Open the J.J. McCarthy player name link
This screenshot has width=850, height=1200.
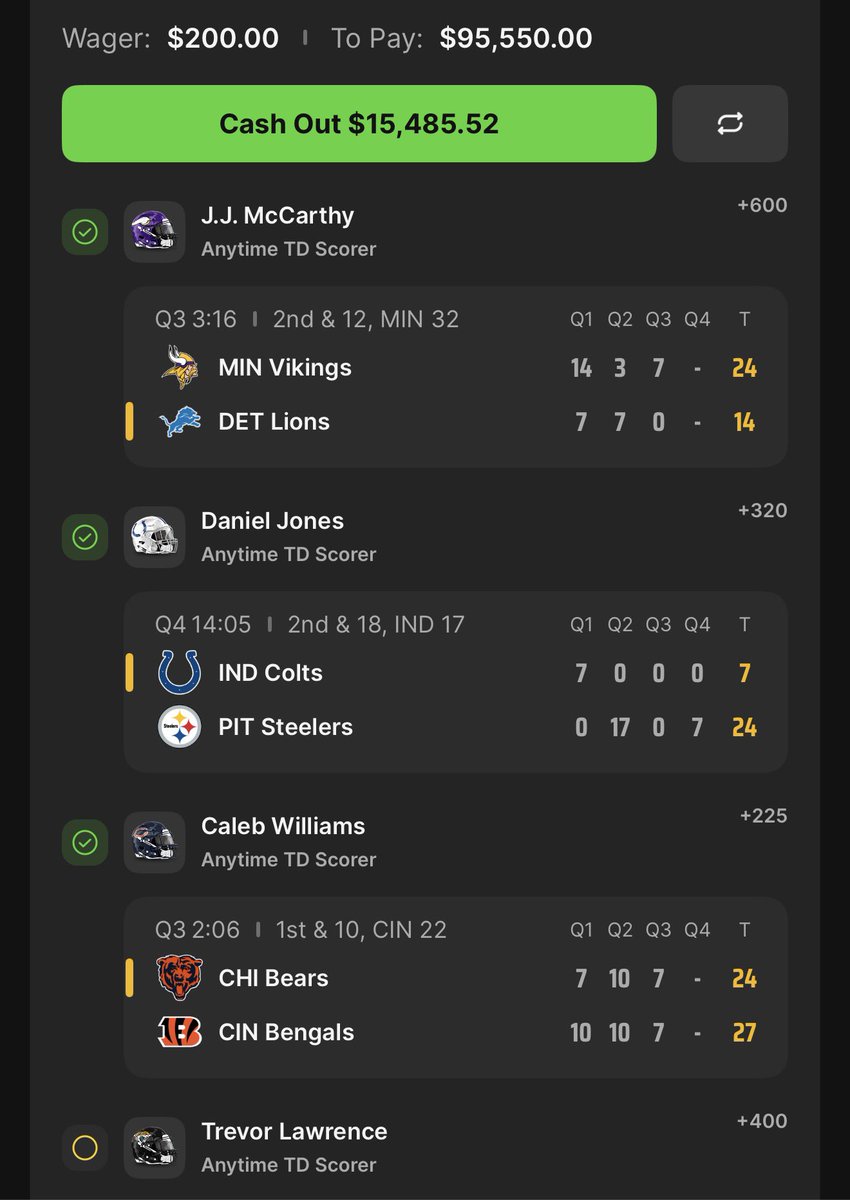coord(277,216)
